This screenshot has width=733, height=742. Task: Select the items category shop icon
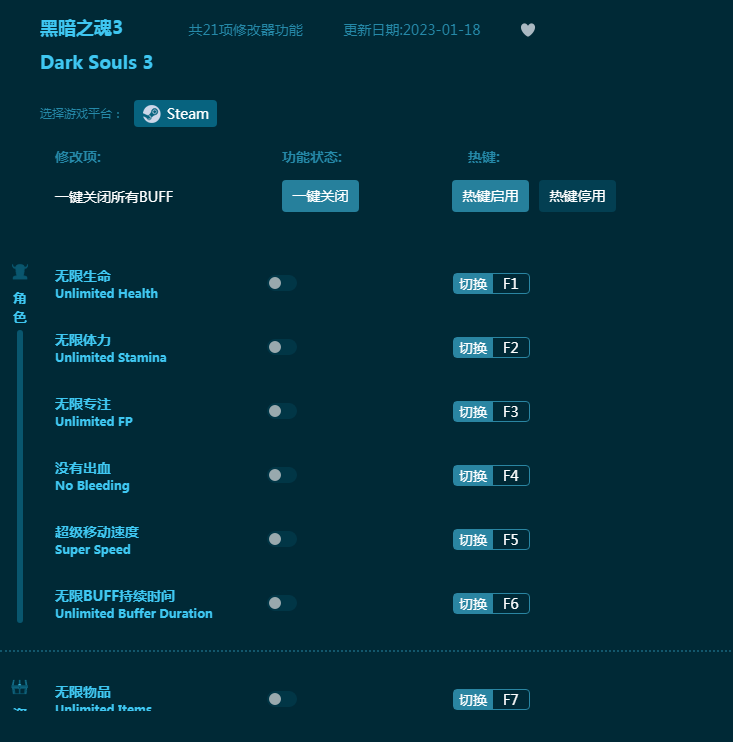pyautogui.click(x=20, y=687)
